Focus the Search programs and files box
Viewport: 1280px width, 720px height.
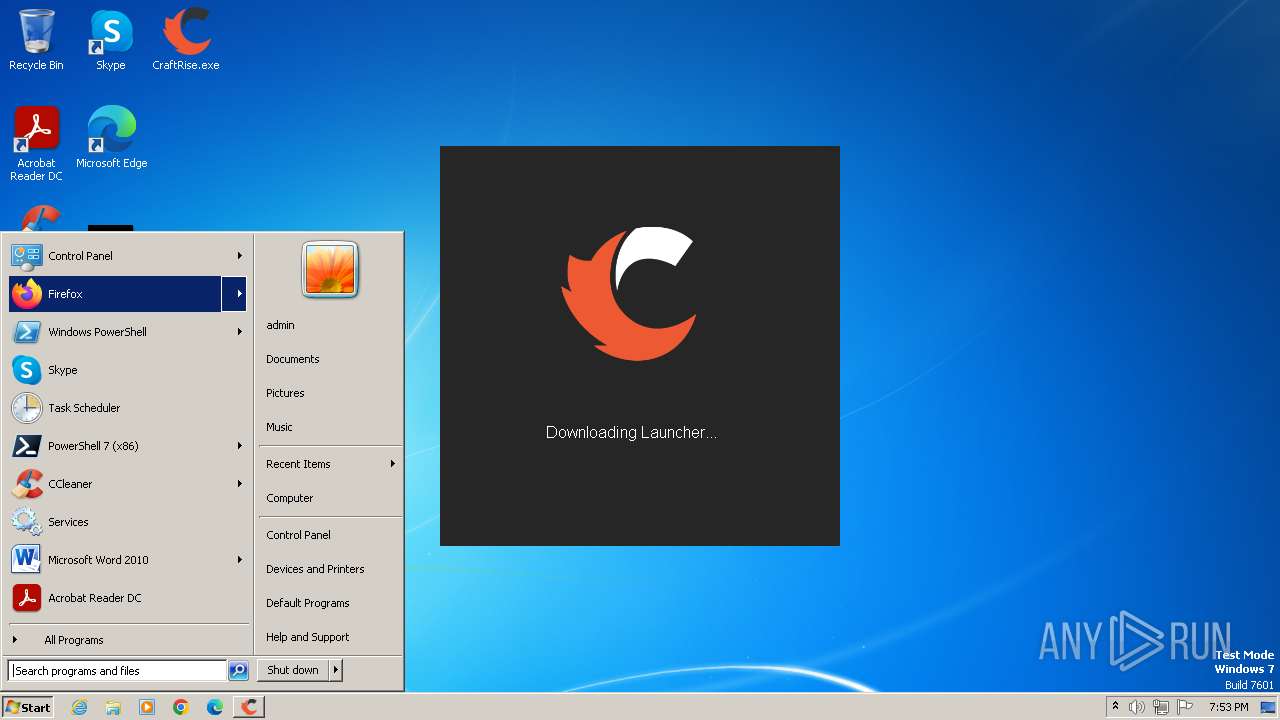(x=117, y=671)
